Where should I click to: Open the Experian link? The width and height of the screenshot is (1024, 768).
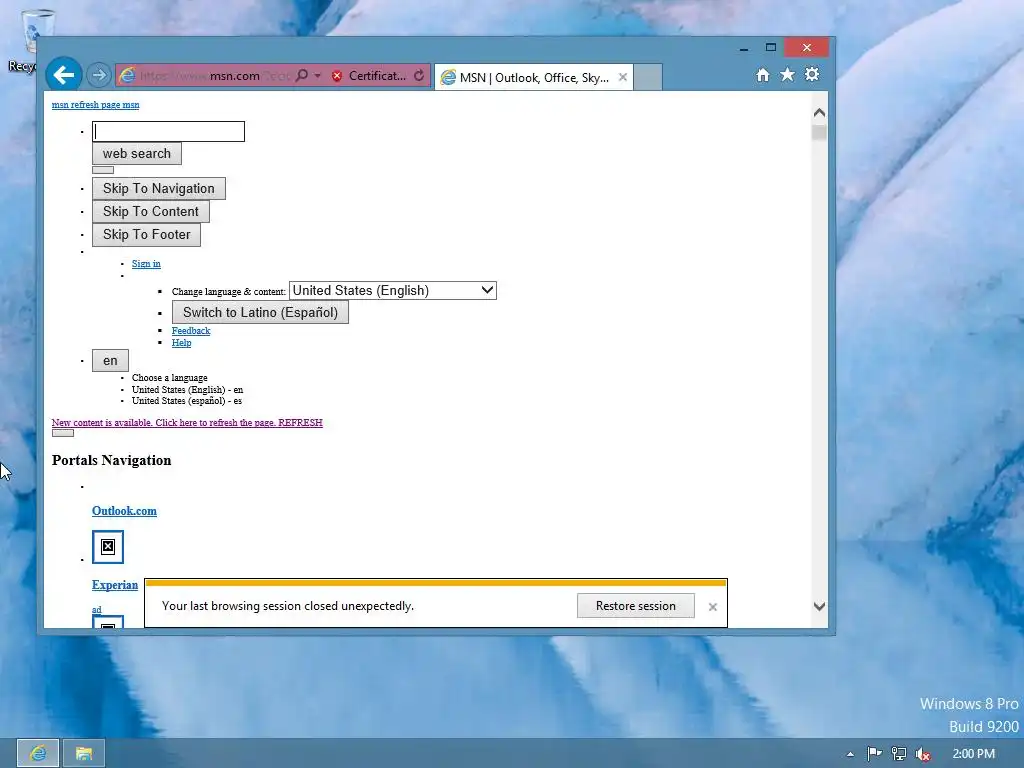click(115, 585)
